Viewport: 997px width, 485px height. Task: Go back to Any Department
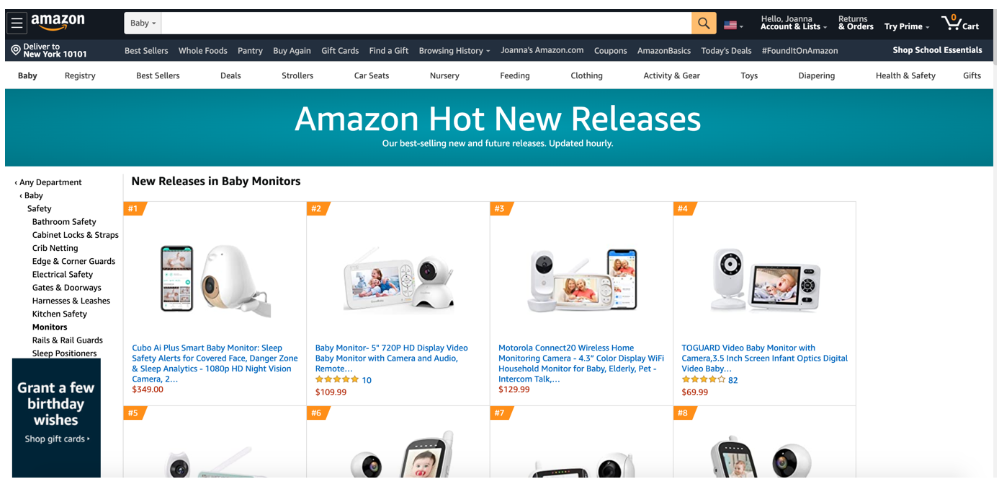(48, 182)
